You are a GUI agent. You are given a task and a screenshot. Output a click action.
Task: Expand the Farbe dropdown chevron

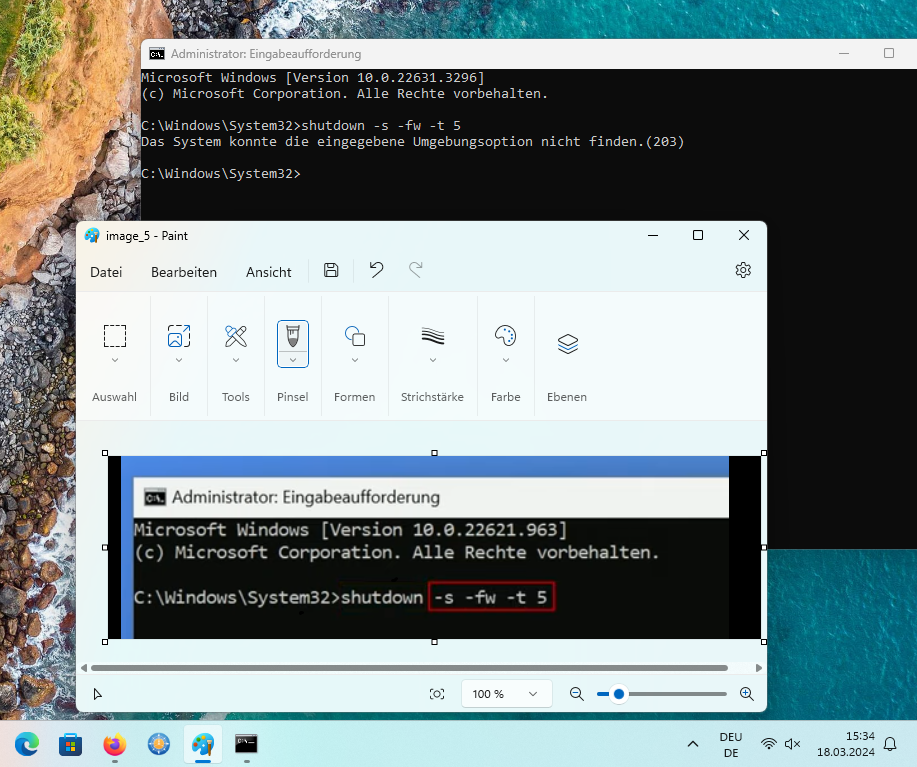(x=506, y=360)
